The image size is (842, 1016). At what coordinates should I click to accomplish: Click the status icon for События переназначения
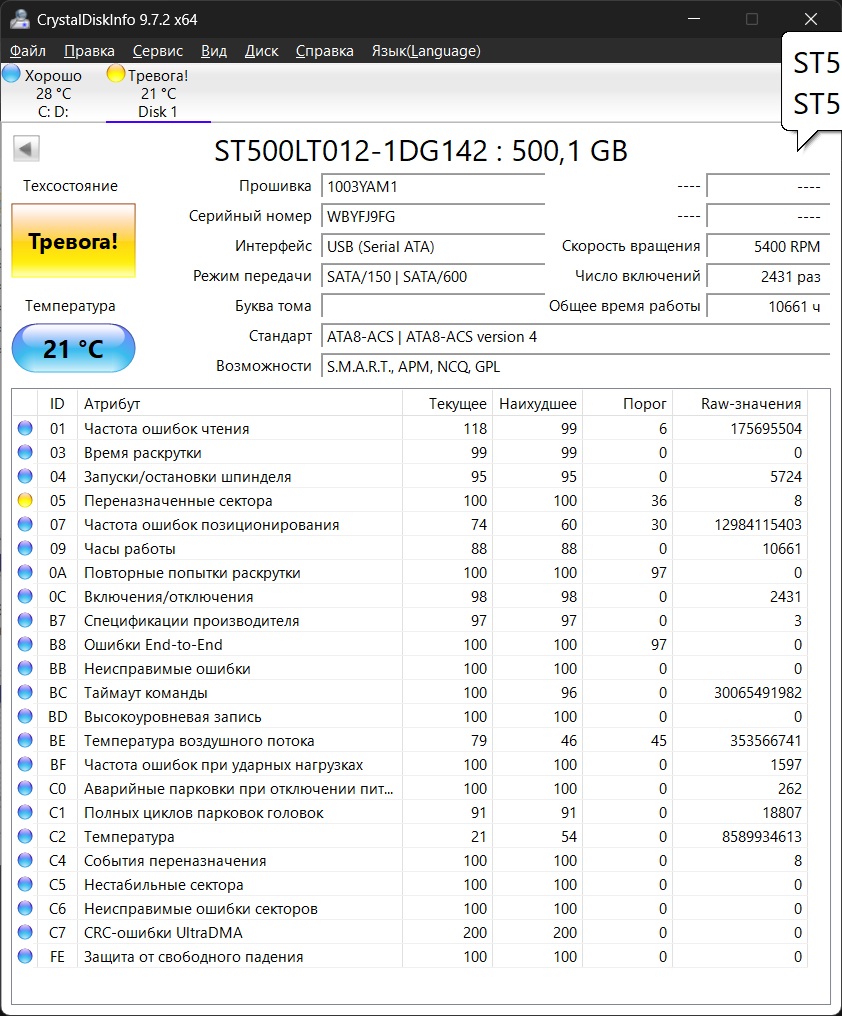[x=25, y=860]
